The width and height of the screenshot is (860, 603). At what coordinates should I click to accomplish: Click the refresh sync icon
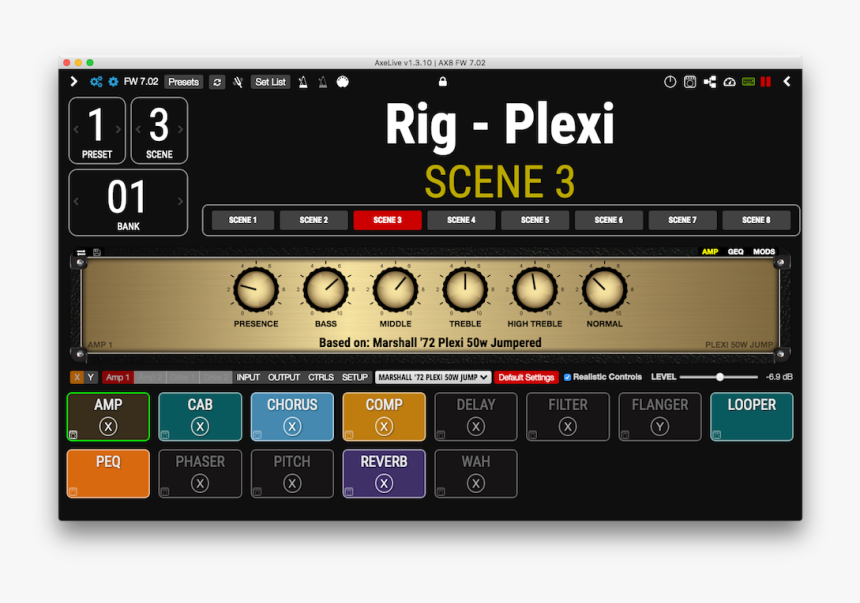point(217,82)
